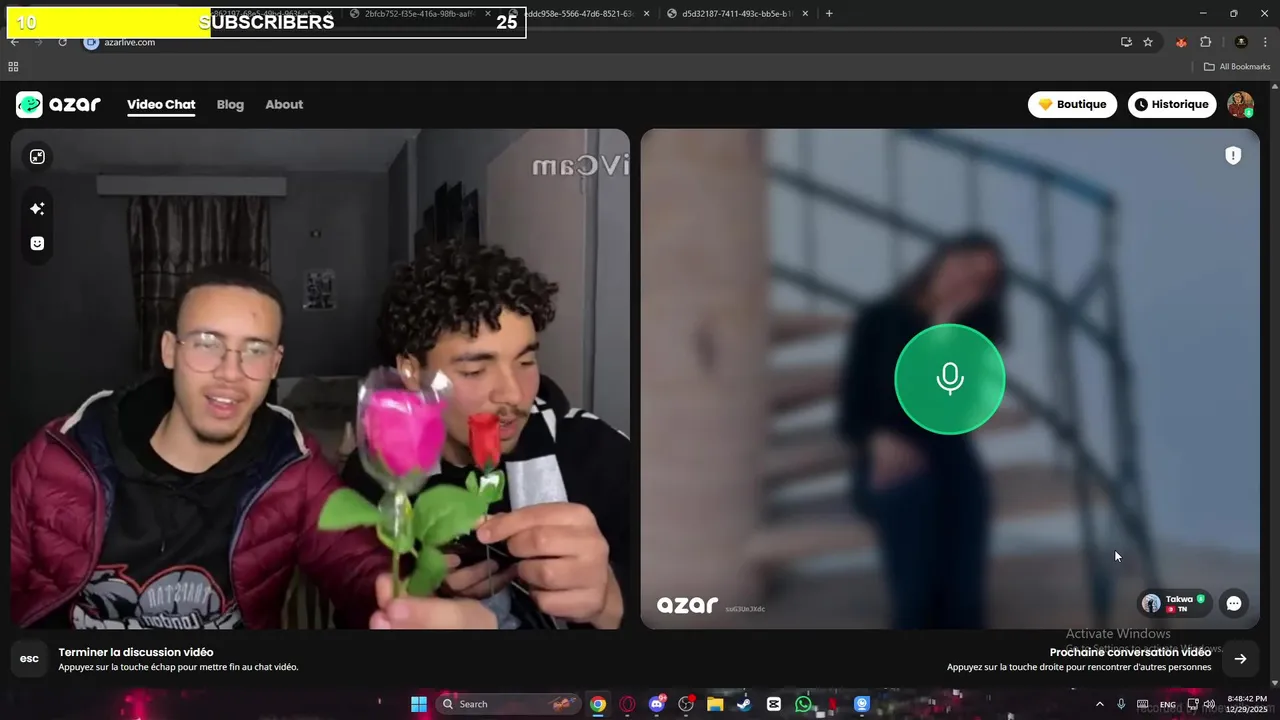
Task: Open the Boutique shop
Action: click(x=1072, y=104)
